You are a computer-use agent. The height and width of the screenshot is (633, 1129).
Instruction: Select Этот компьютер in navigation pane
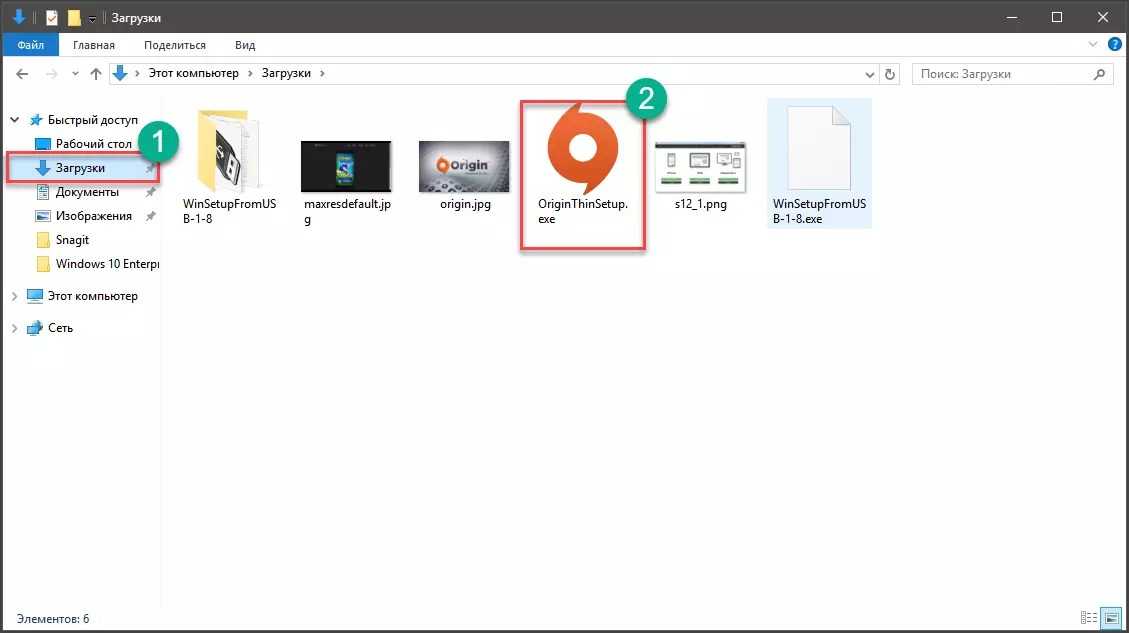[x=92, y=296]
